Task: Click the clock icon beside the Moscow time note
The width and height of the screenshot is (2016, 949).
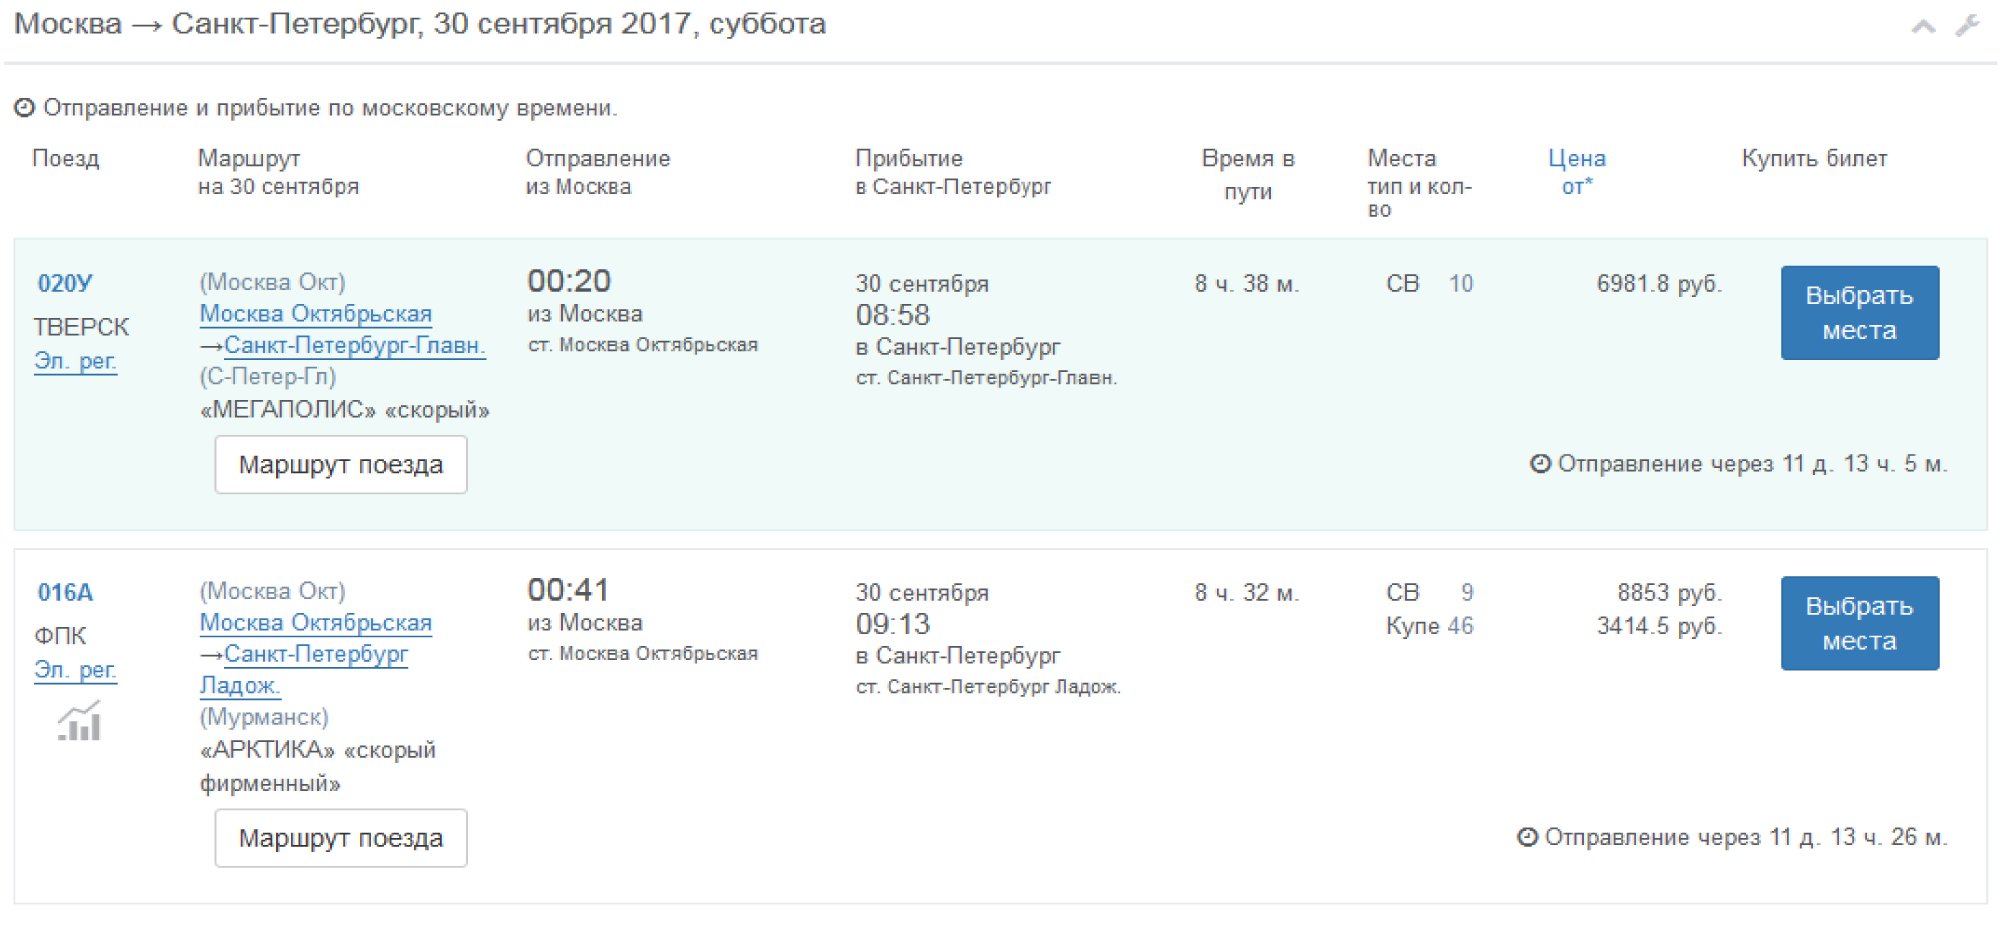Action: coord(24,108)
